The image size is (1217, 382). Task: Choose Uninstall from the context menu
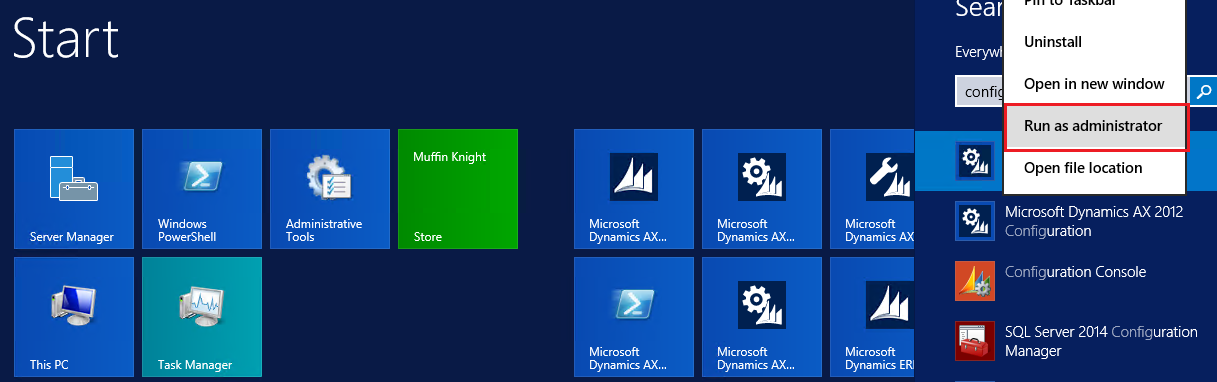click(1095, 42)
